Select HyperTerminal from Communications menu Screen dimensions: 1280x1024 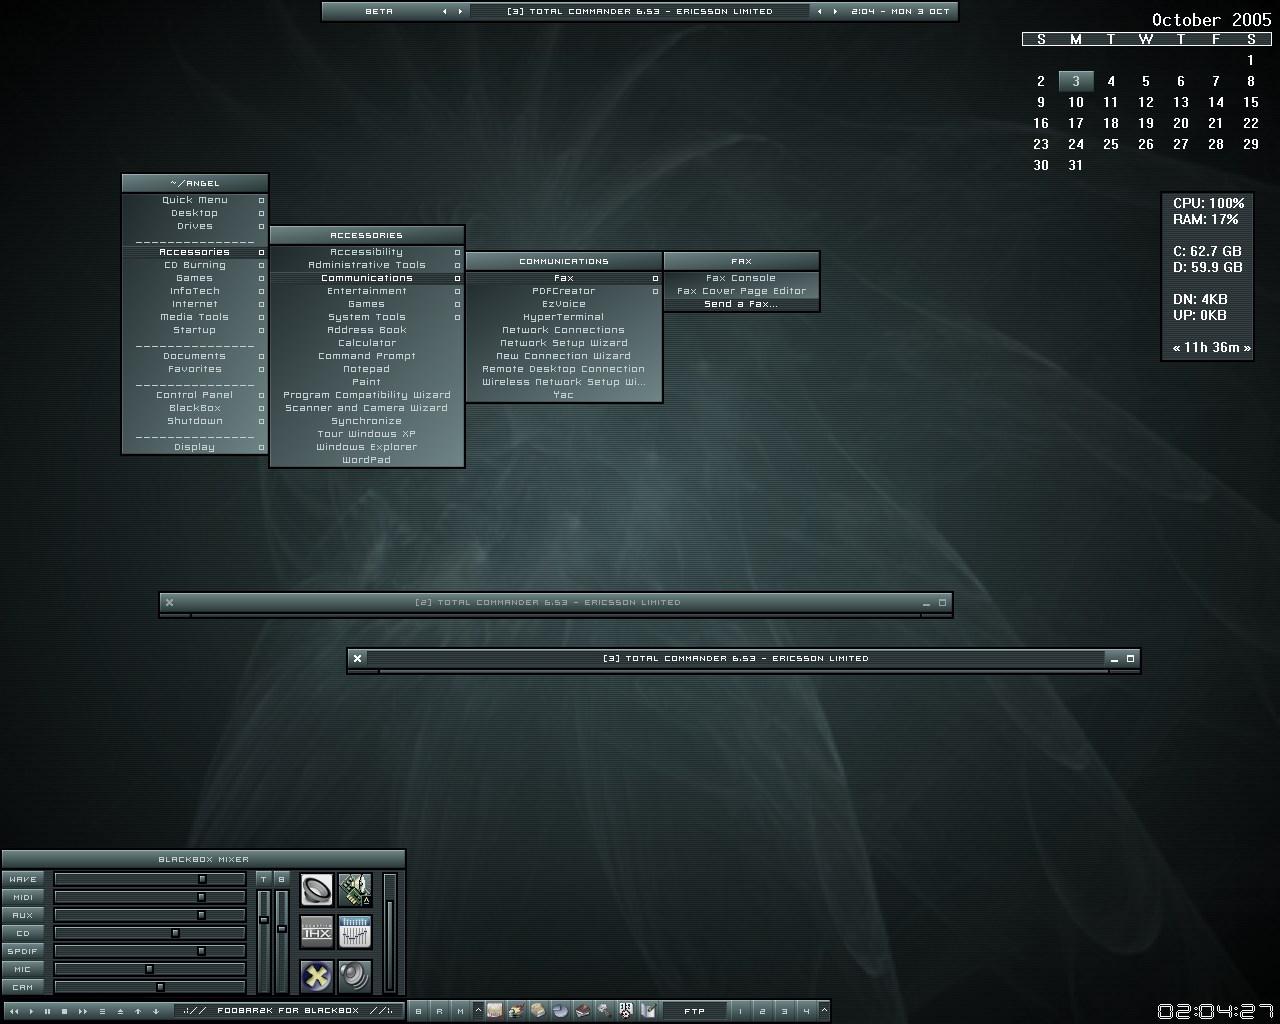563,317
